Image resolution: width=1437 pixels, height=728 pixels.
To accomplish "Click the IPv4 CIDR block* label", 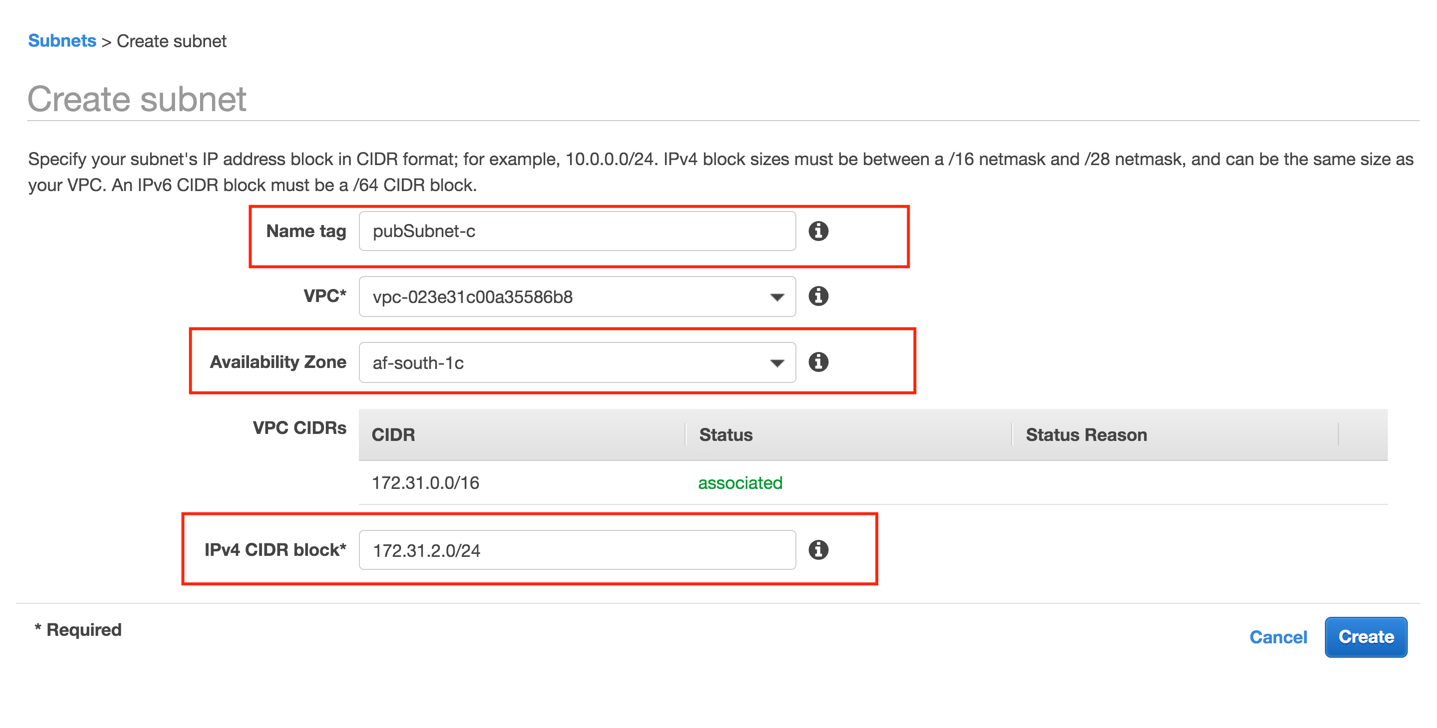I will click(275, 550).
